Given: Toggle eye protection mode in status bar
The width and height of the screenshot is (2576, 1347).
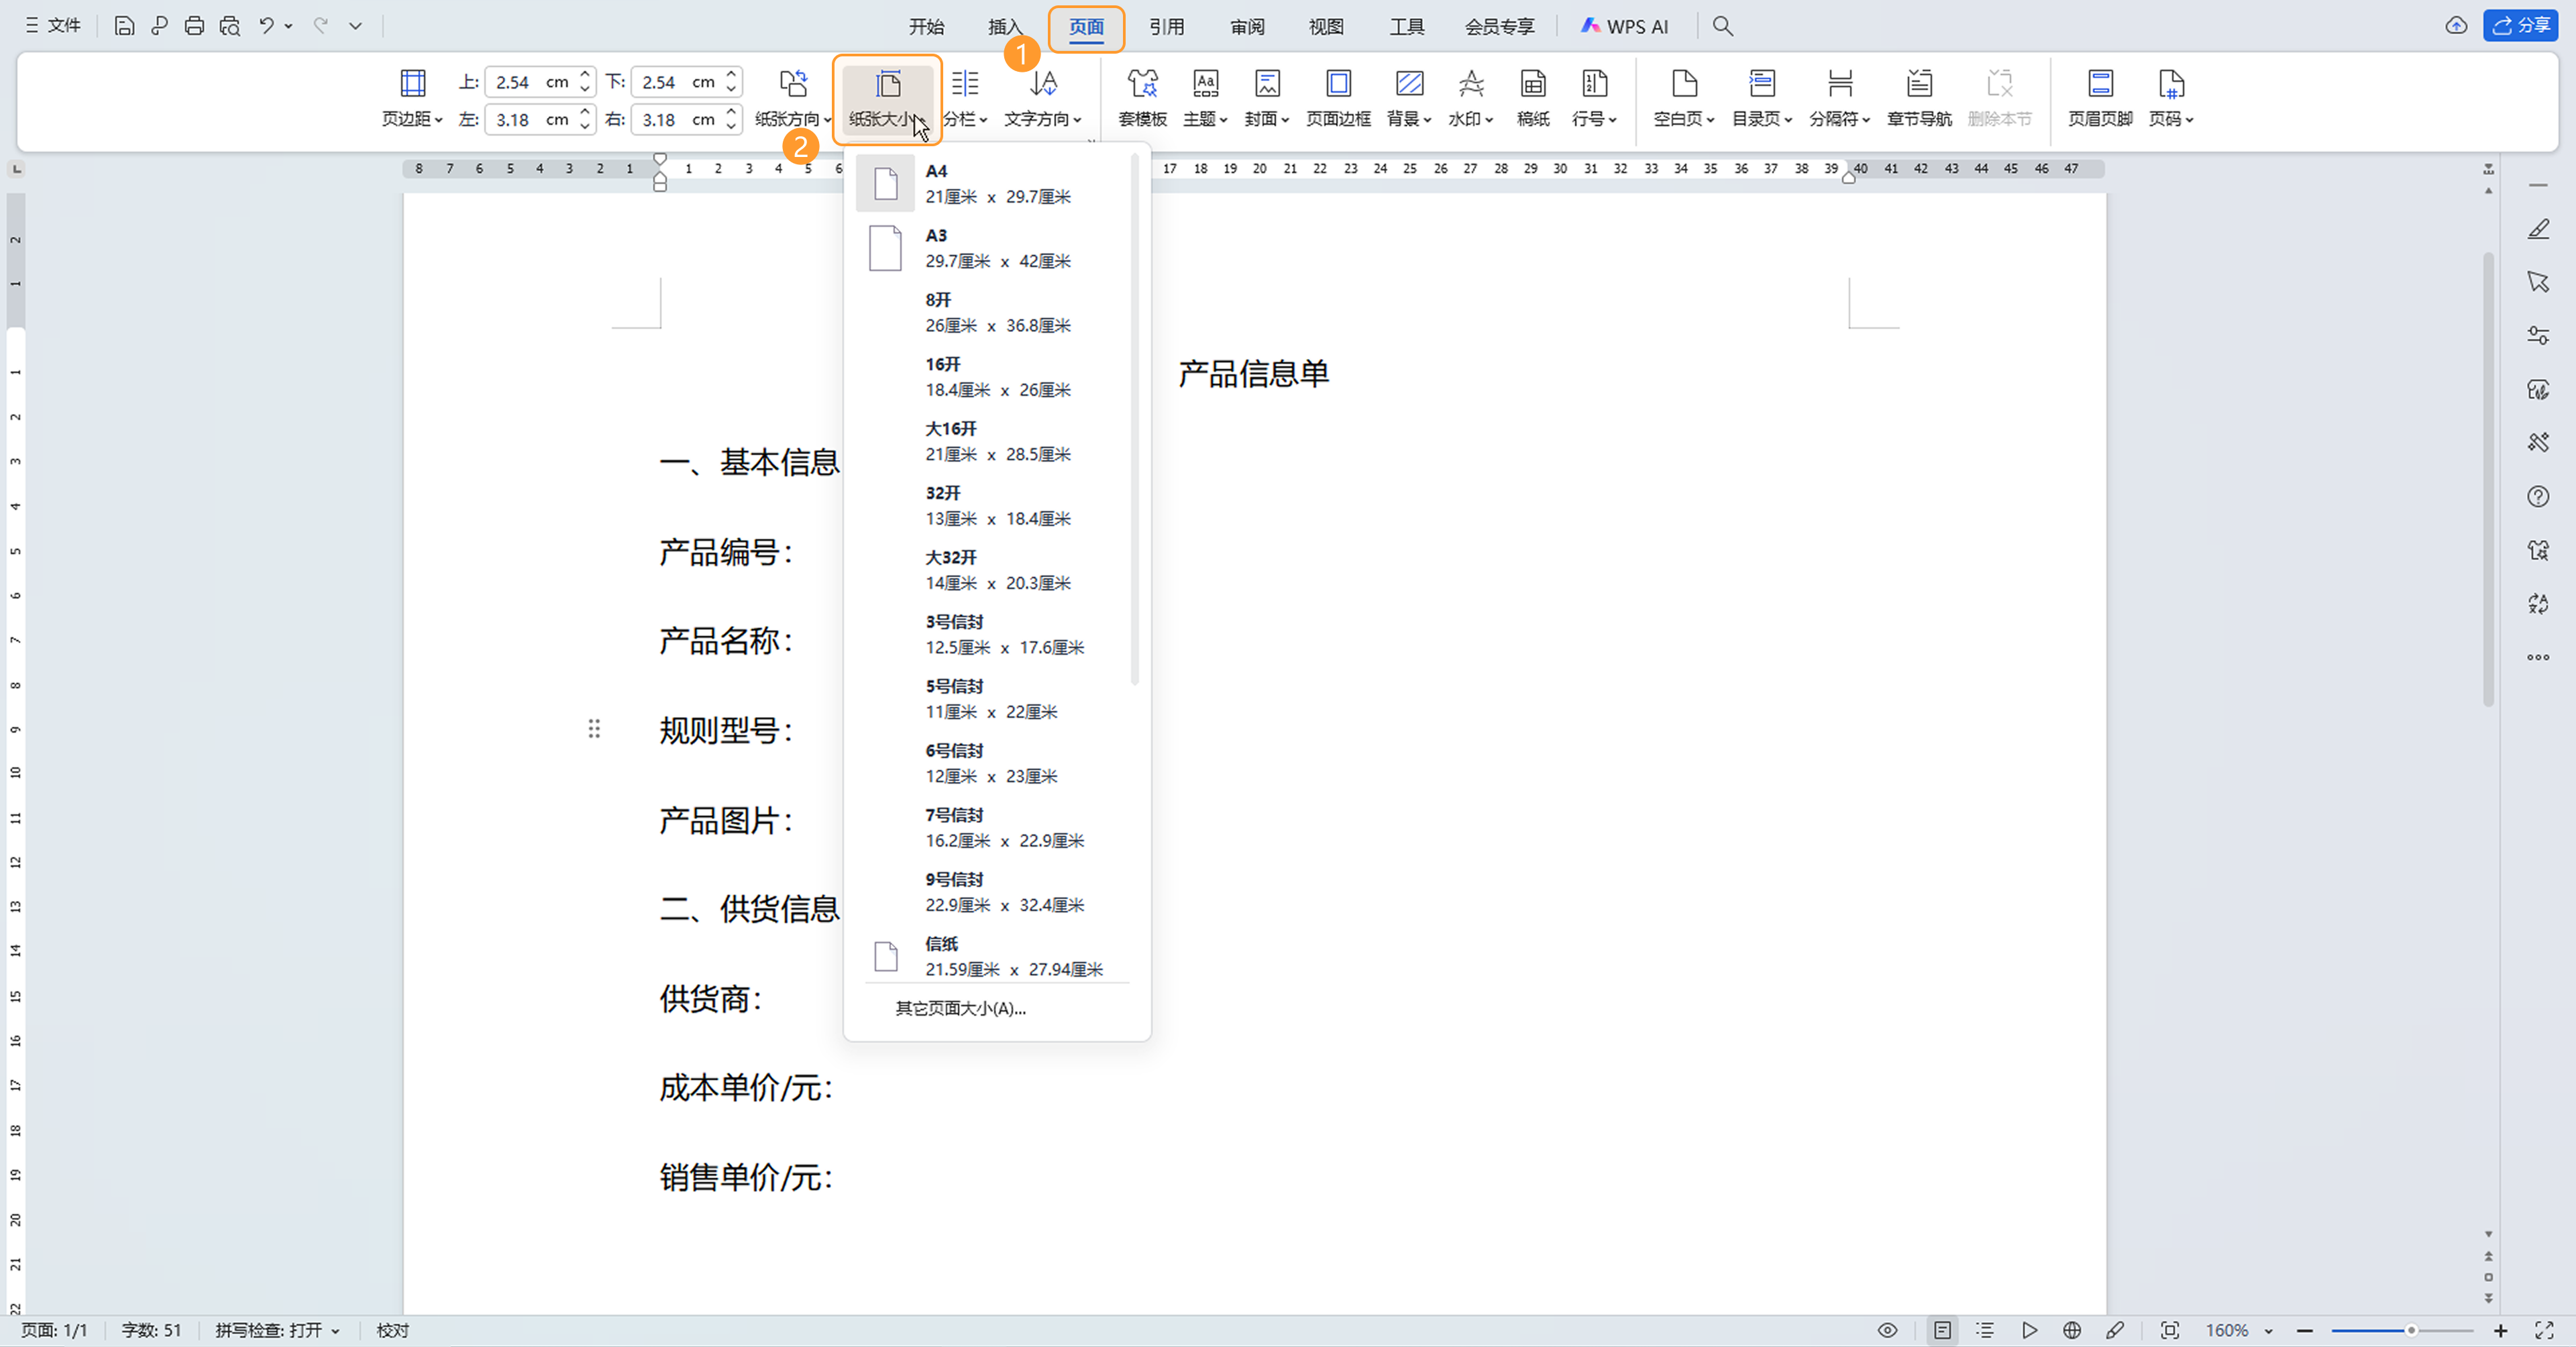Looking at the screenshot, I should (1887, 1330).
